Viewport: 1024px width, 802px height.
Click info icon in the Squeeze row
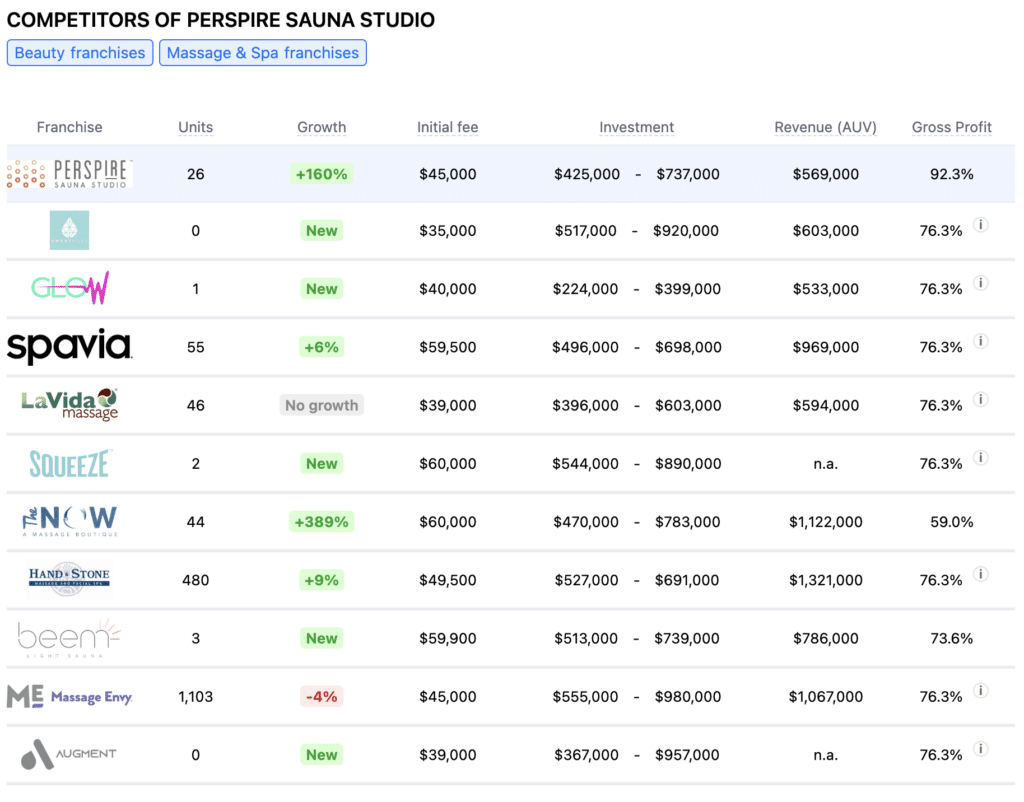click(x=980, y=457)
